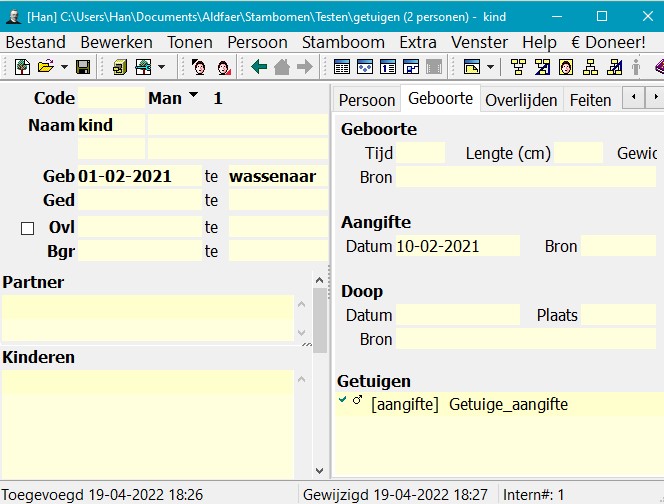The width and height of the screenshot is (664, 504).
Task: Go back with the green left arrow
Action: 260,67
